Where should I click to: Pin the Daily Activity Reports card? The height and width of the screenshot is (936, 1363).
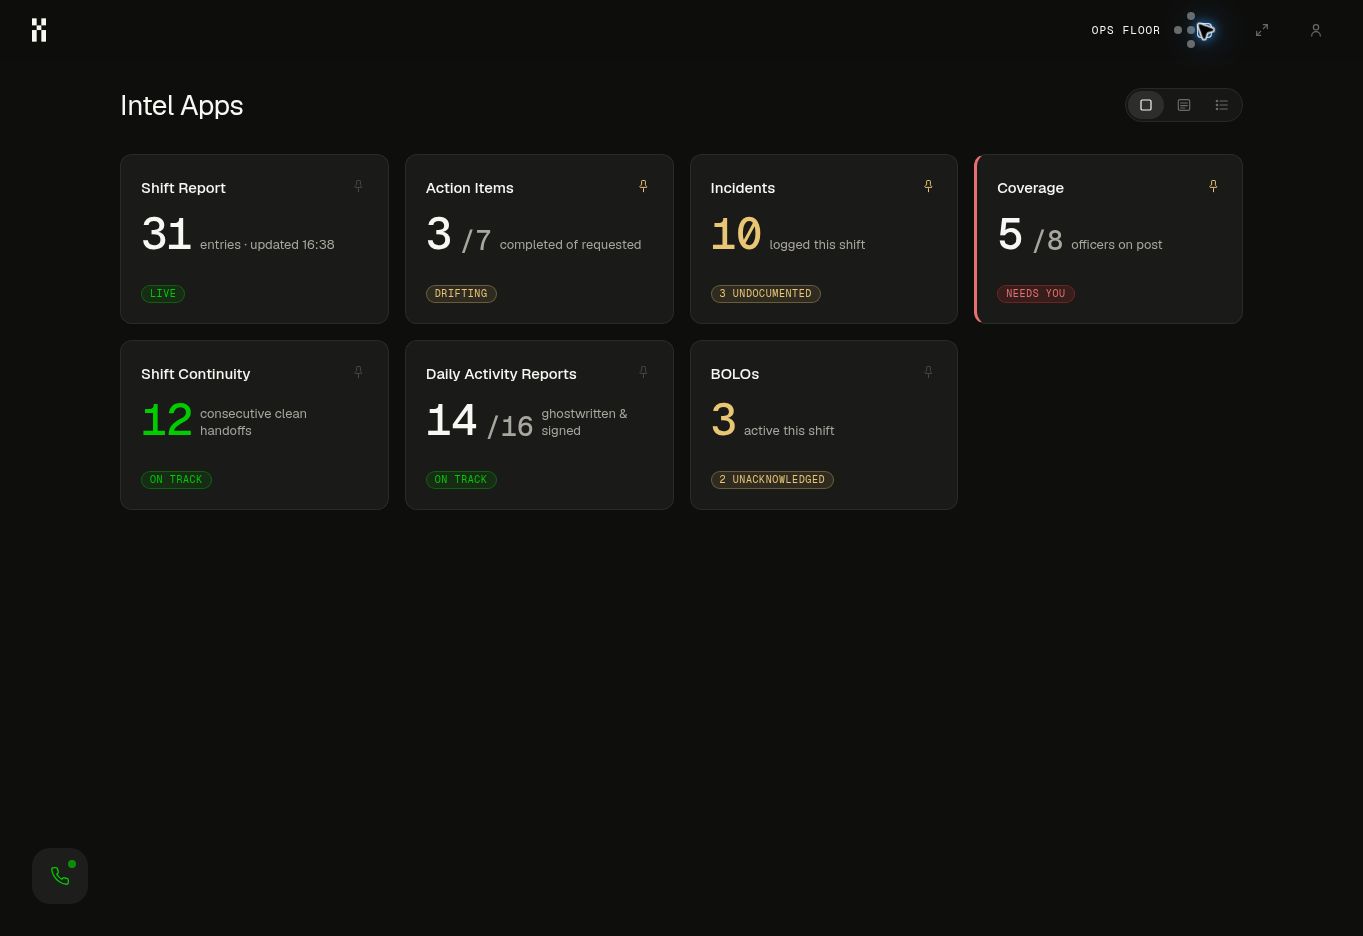click(x=643, y=372)
